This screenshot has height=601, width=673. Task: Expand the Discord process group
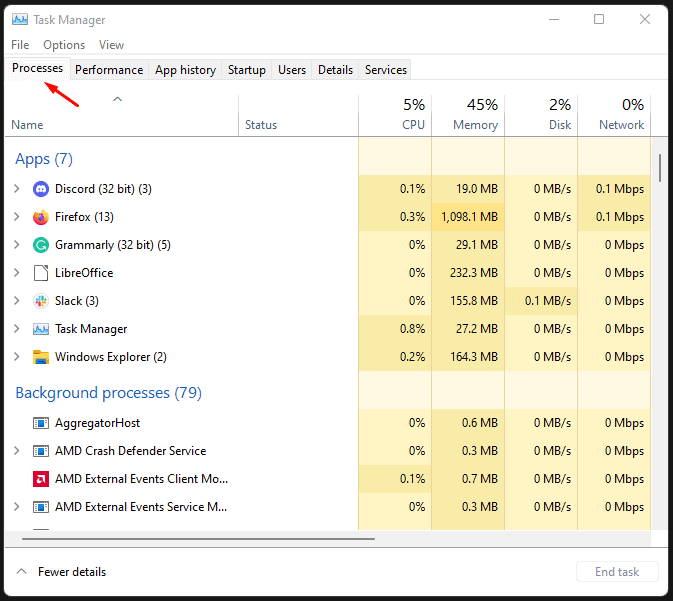pyautogui.click(x=16, y=189)
